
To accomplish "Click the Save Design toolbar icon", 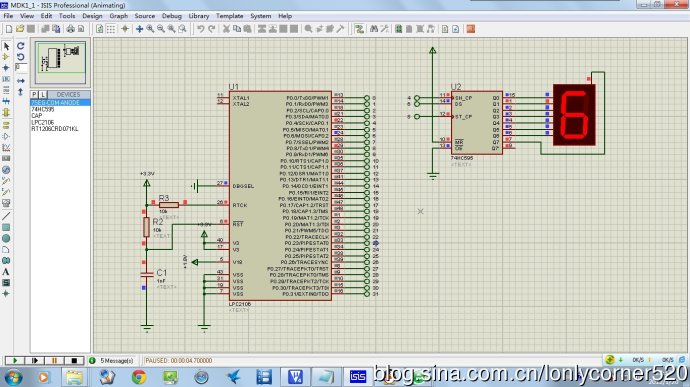I will [31, 29].
